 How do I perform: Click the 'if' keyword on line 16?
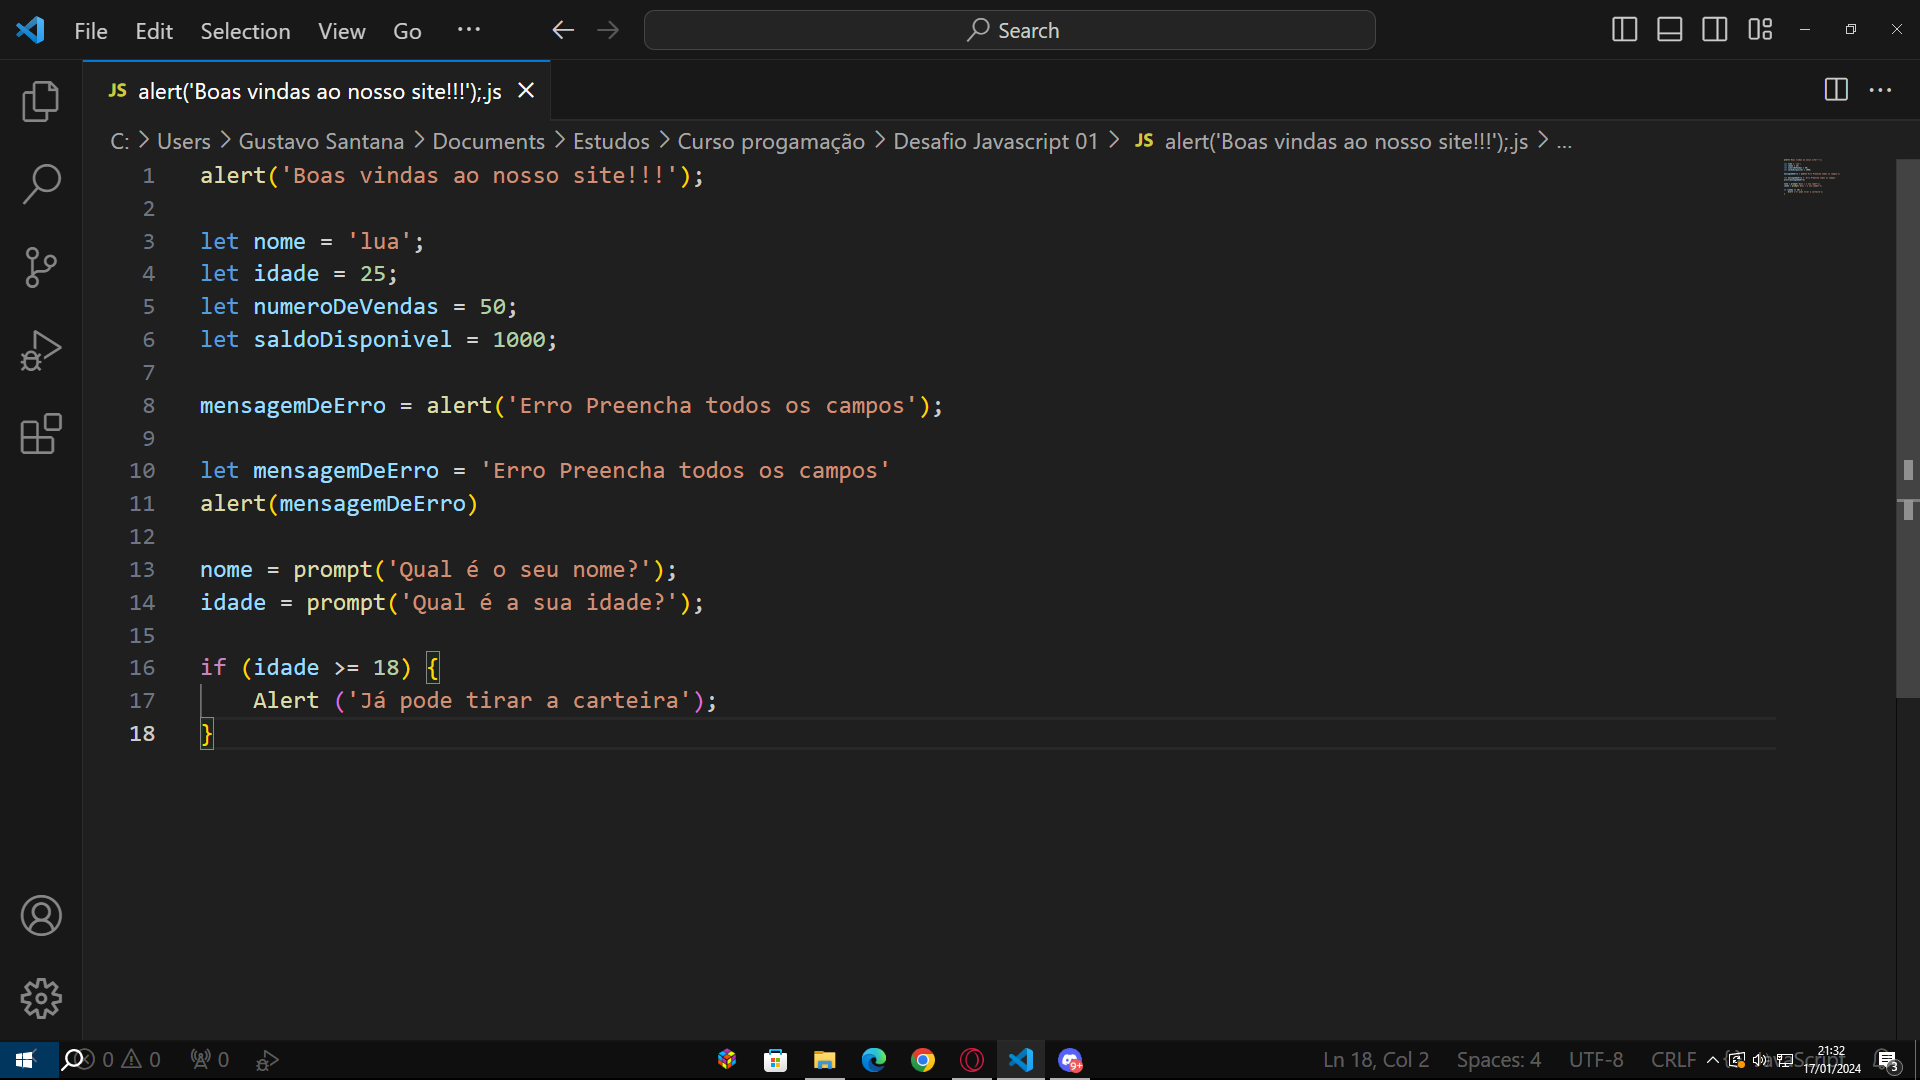[x=213, y=668]
